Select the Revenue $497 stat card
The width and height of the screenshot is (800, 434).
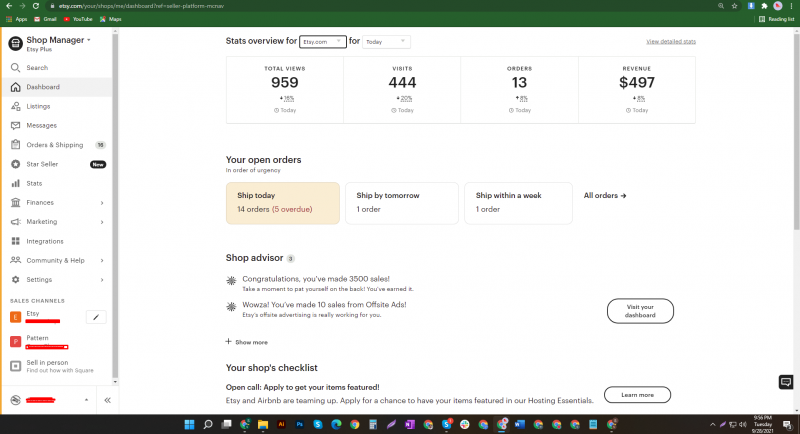tap(637, 90)
